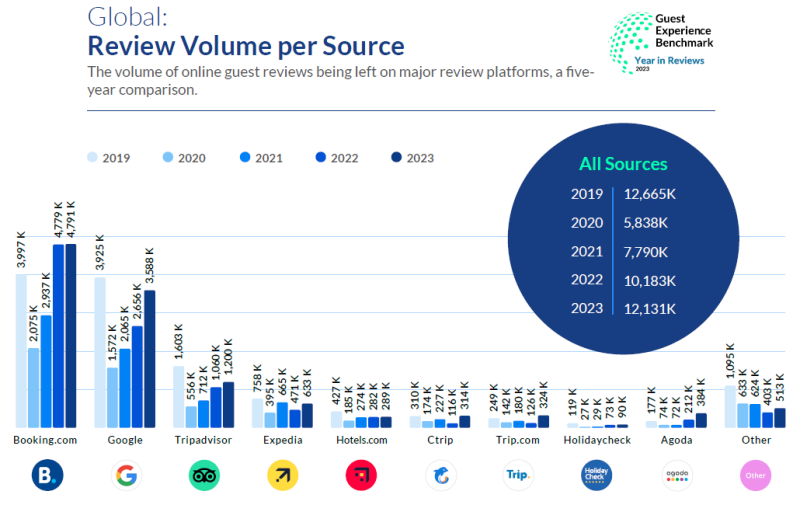The image size is (800, 505).
Task: Click the Agoda logo icon
Action: click(x=677, y=475)
